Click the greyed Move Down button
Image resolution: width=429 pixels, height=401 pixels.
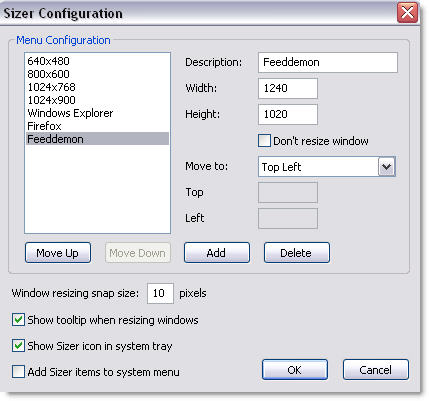tap(138, 253)
